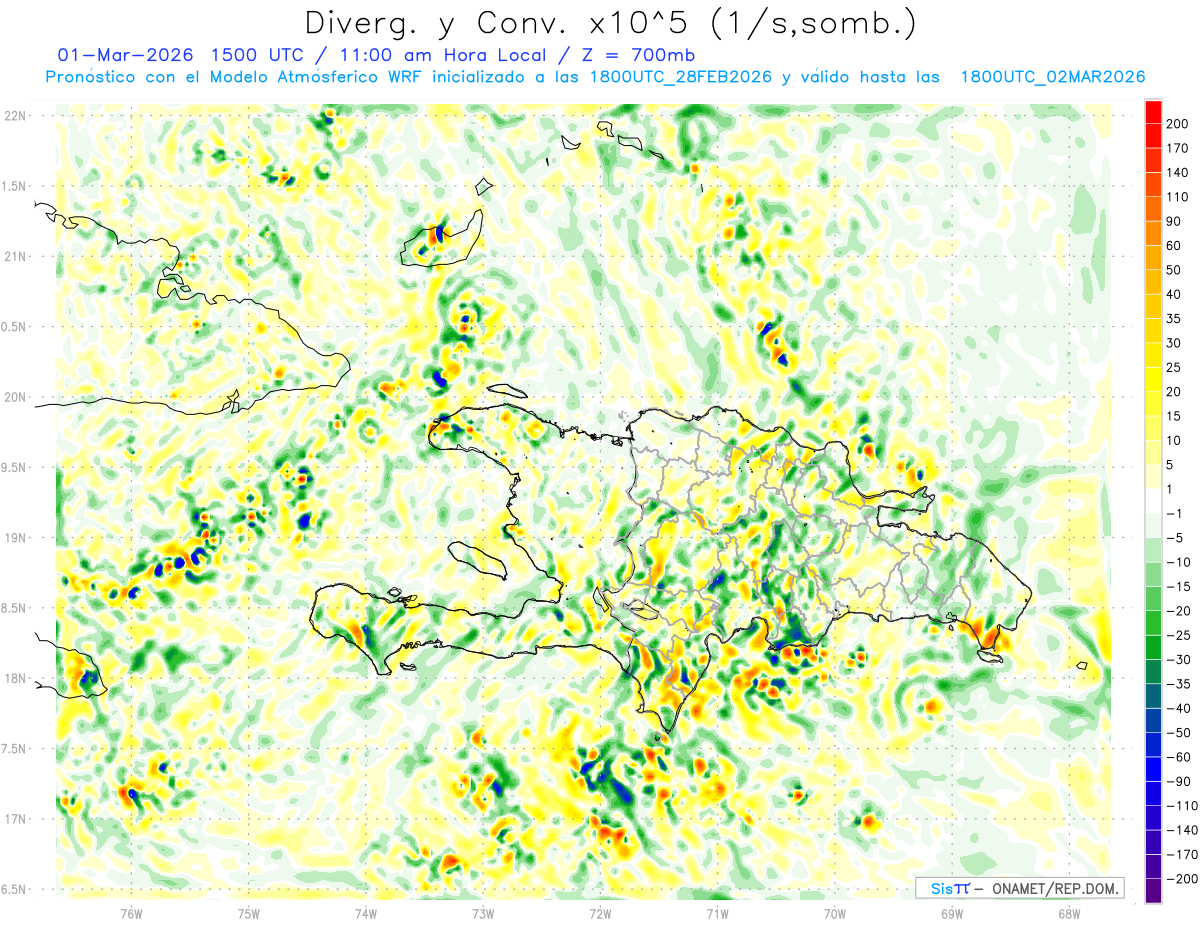The image size is (1200, 927).
Task: Click the "18N" latitude label
Action: tap(14, 679)
